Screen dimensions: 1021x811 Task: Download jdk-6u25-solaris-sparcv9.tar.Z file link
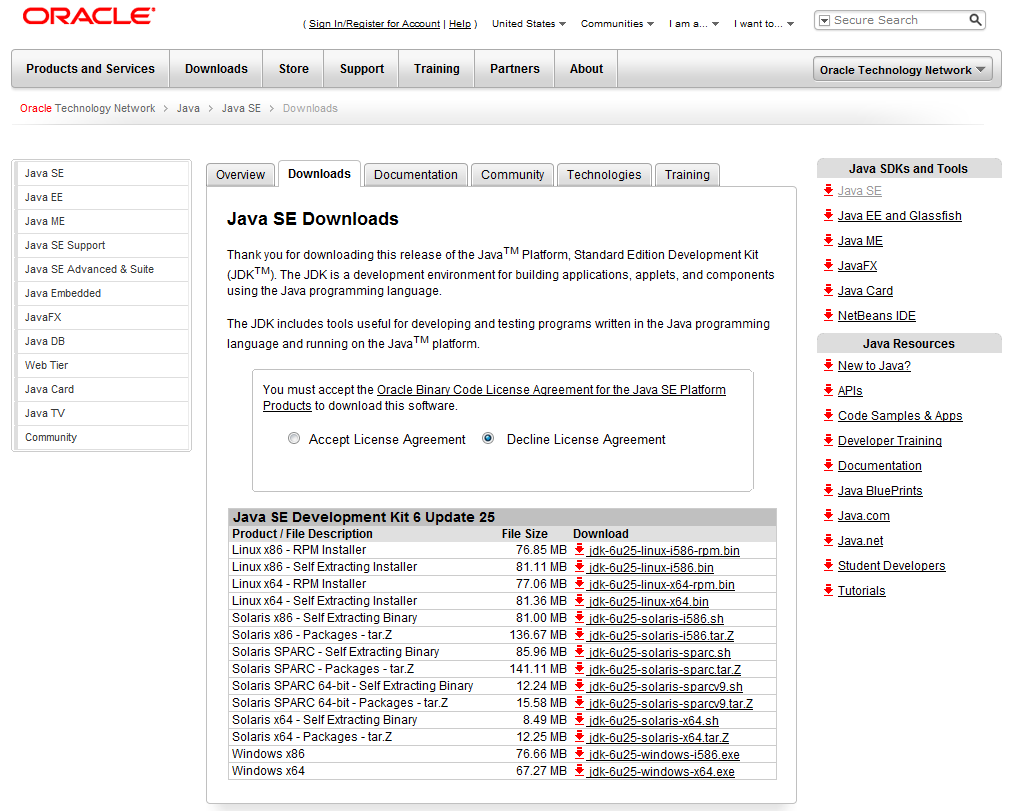click(x=671, y=704)
